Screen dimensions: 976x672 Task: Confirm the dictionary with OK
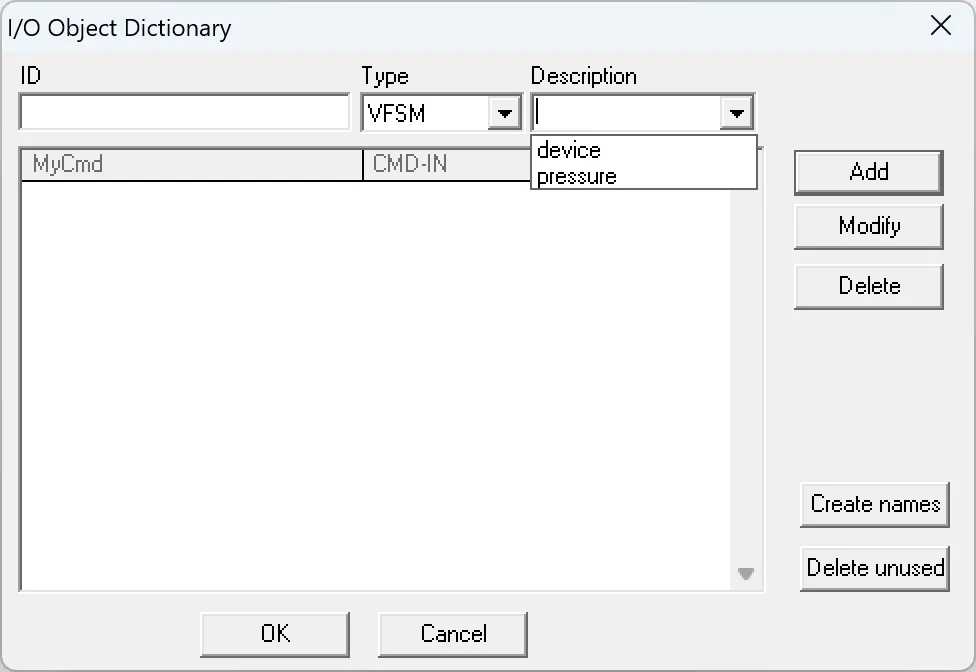274,633
